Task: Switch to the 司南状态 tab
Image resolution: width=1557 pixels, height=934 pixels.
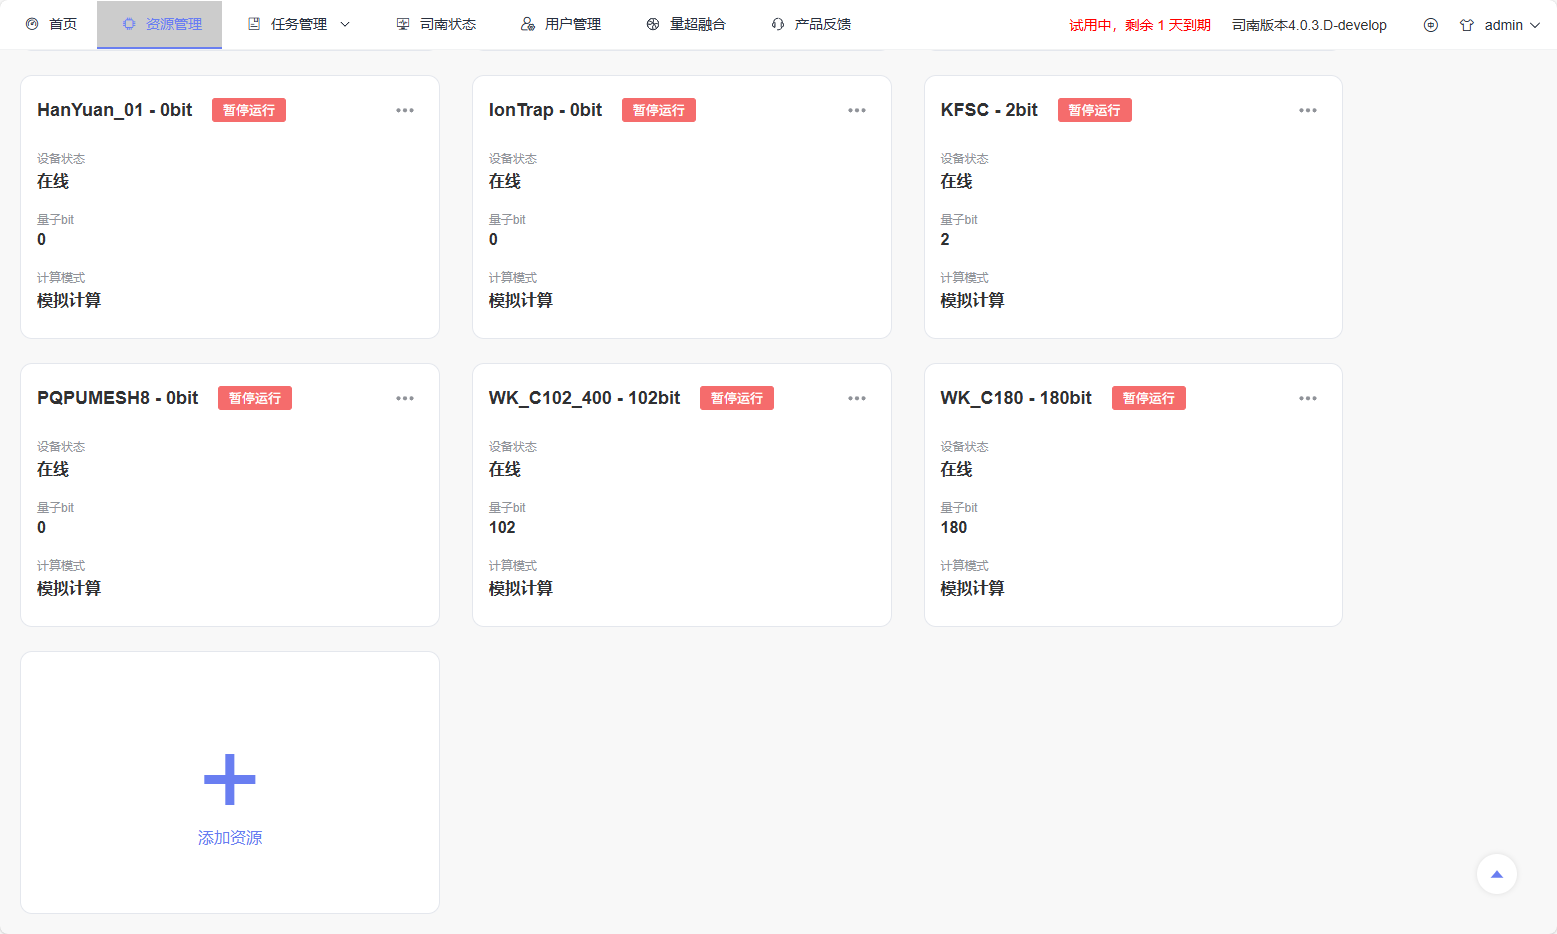Action: pos(436,24)
